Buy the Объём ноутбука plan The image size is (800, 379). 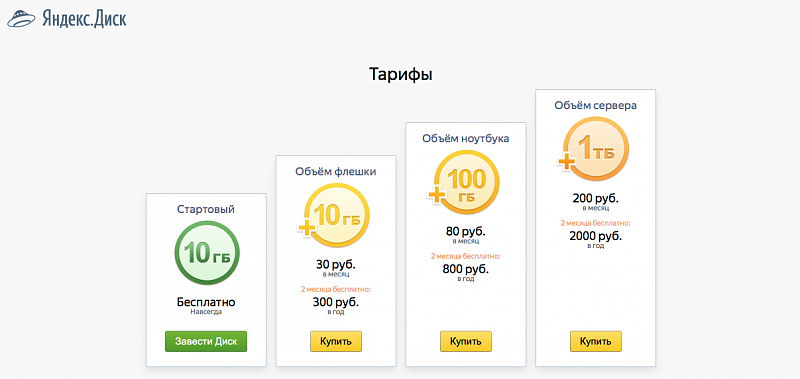coord(466,341)
